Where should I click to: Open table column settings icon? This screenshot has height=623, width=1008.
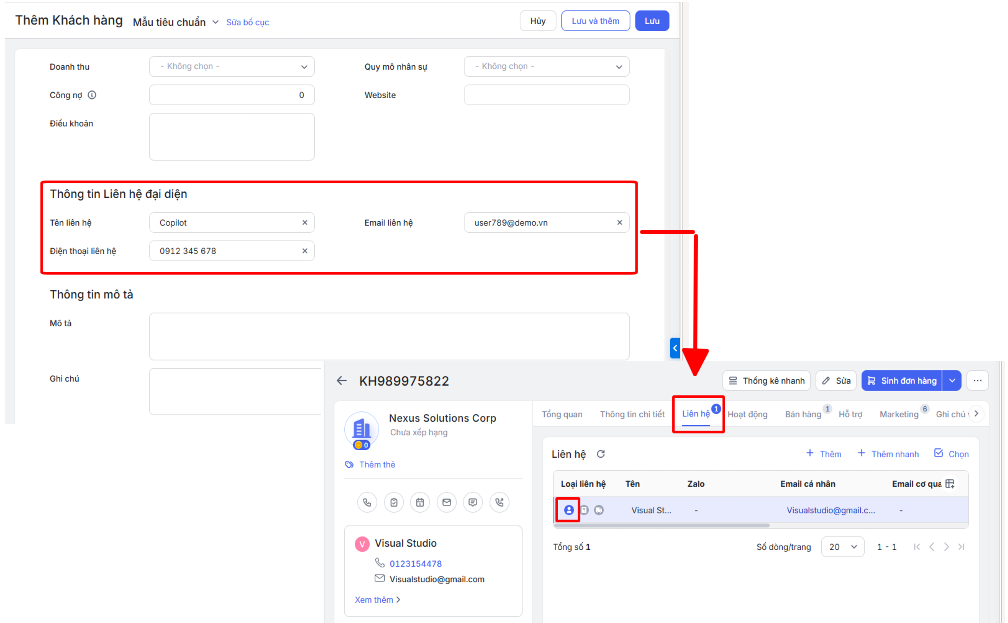pyautogui.click(x=950, y=484)
